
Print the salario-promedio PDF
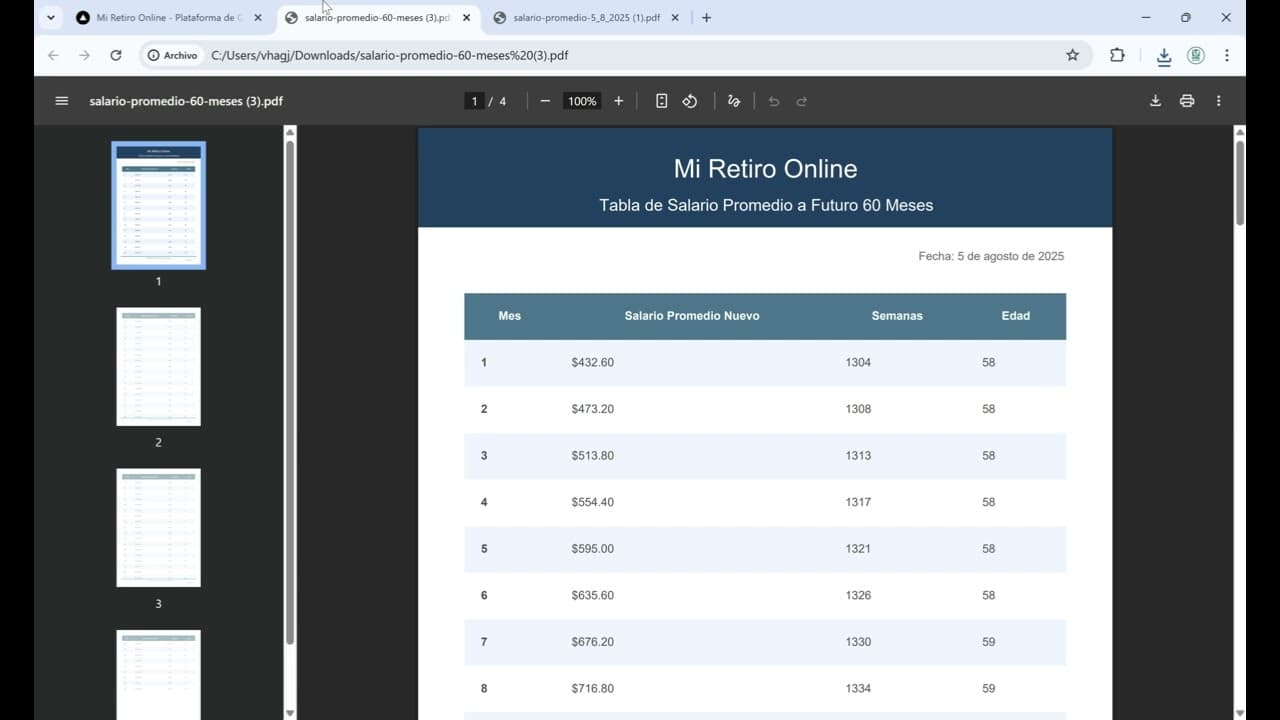tap(1187, 100)
